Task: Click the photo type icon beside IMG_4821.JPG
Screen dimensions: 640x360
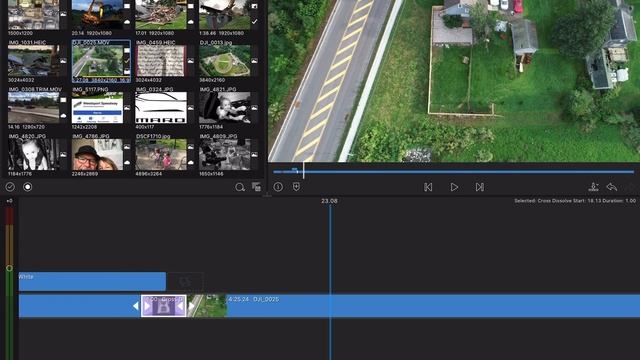Action: [254, 108]
